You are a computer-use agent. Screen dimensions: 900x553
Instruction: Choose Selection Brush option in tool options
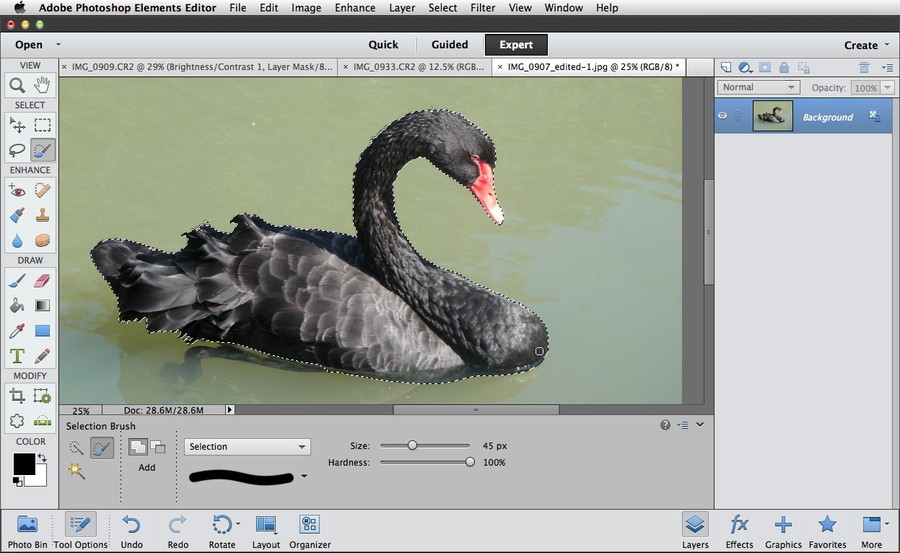click(x=102, y=448)
